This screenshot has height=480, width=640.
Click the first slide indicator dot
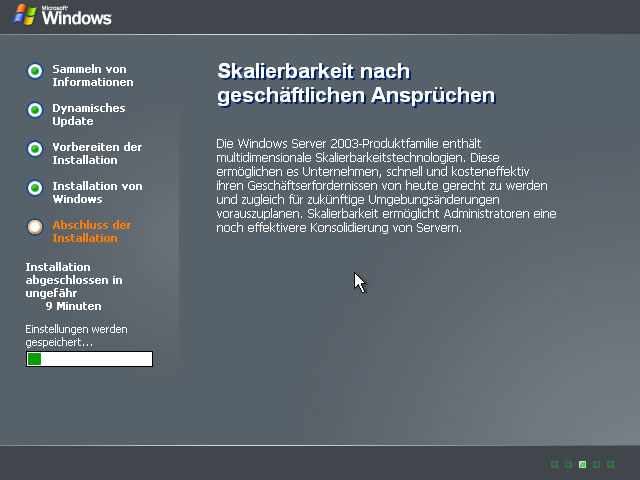coord(555,465)
